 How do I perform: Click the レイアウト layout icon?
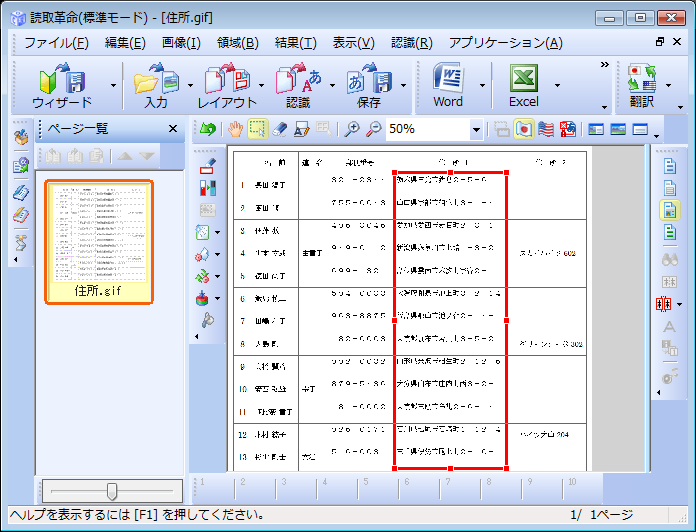(226, 85)
